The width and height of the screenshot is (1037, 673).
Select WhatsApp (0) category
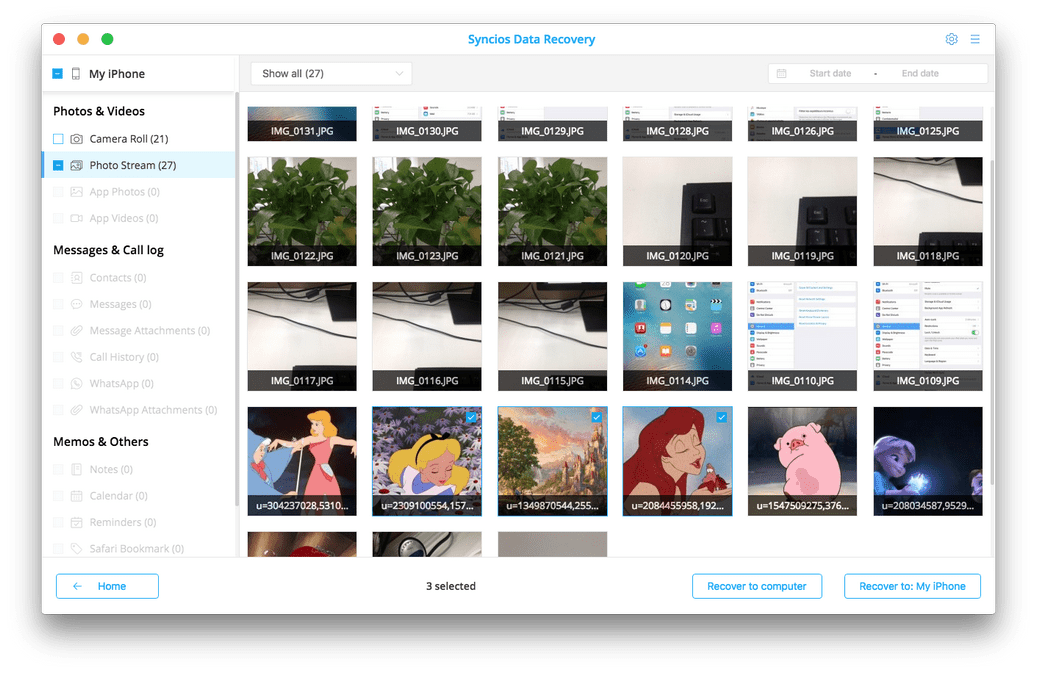click(139, 383)
